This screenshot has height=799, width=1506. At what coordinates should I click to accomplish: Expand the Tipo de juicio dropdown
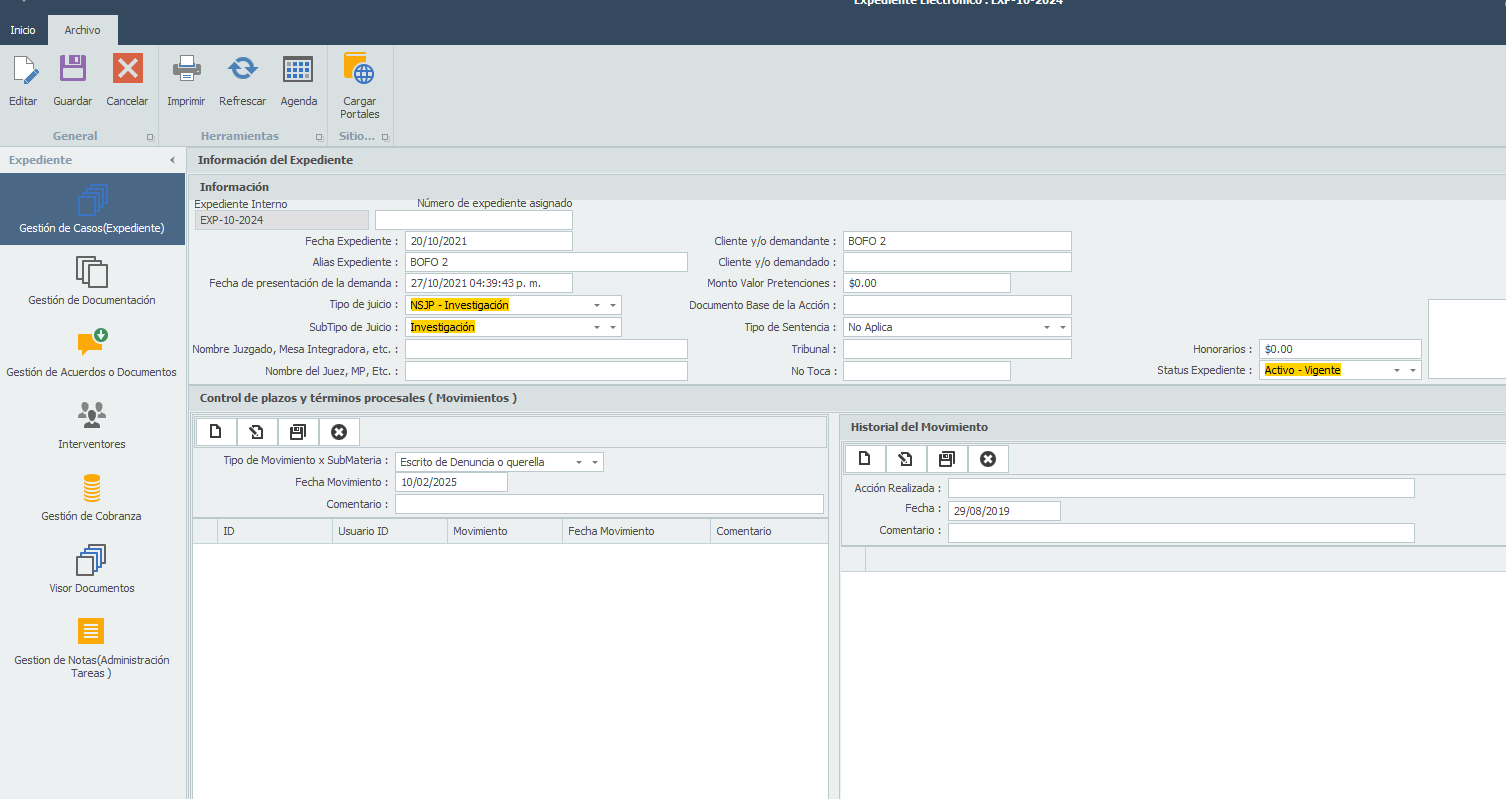[x=611, y=305]
